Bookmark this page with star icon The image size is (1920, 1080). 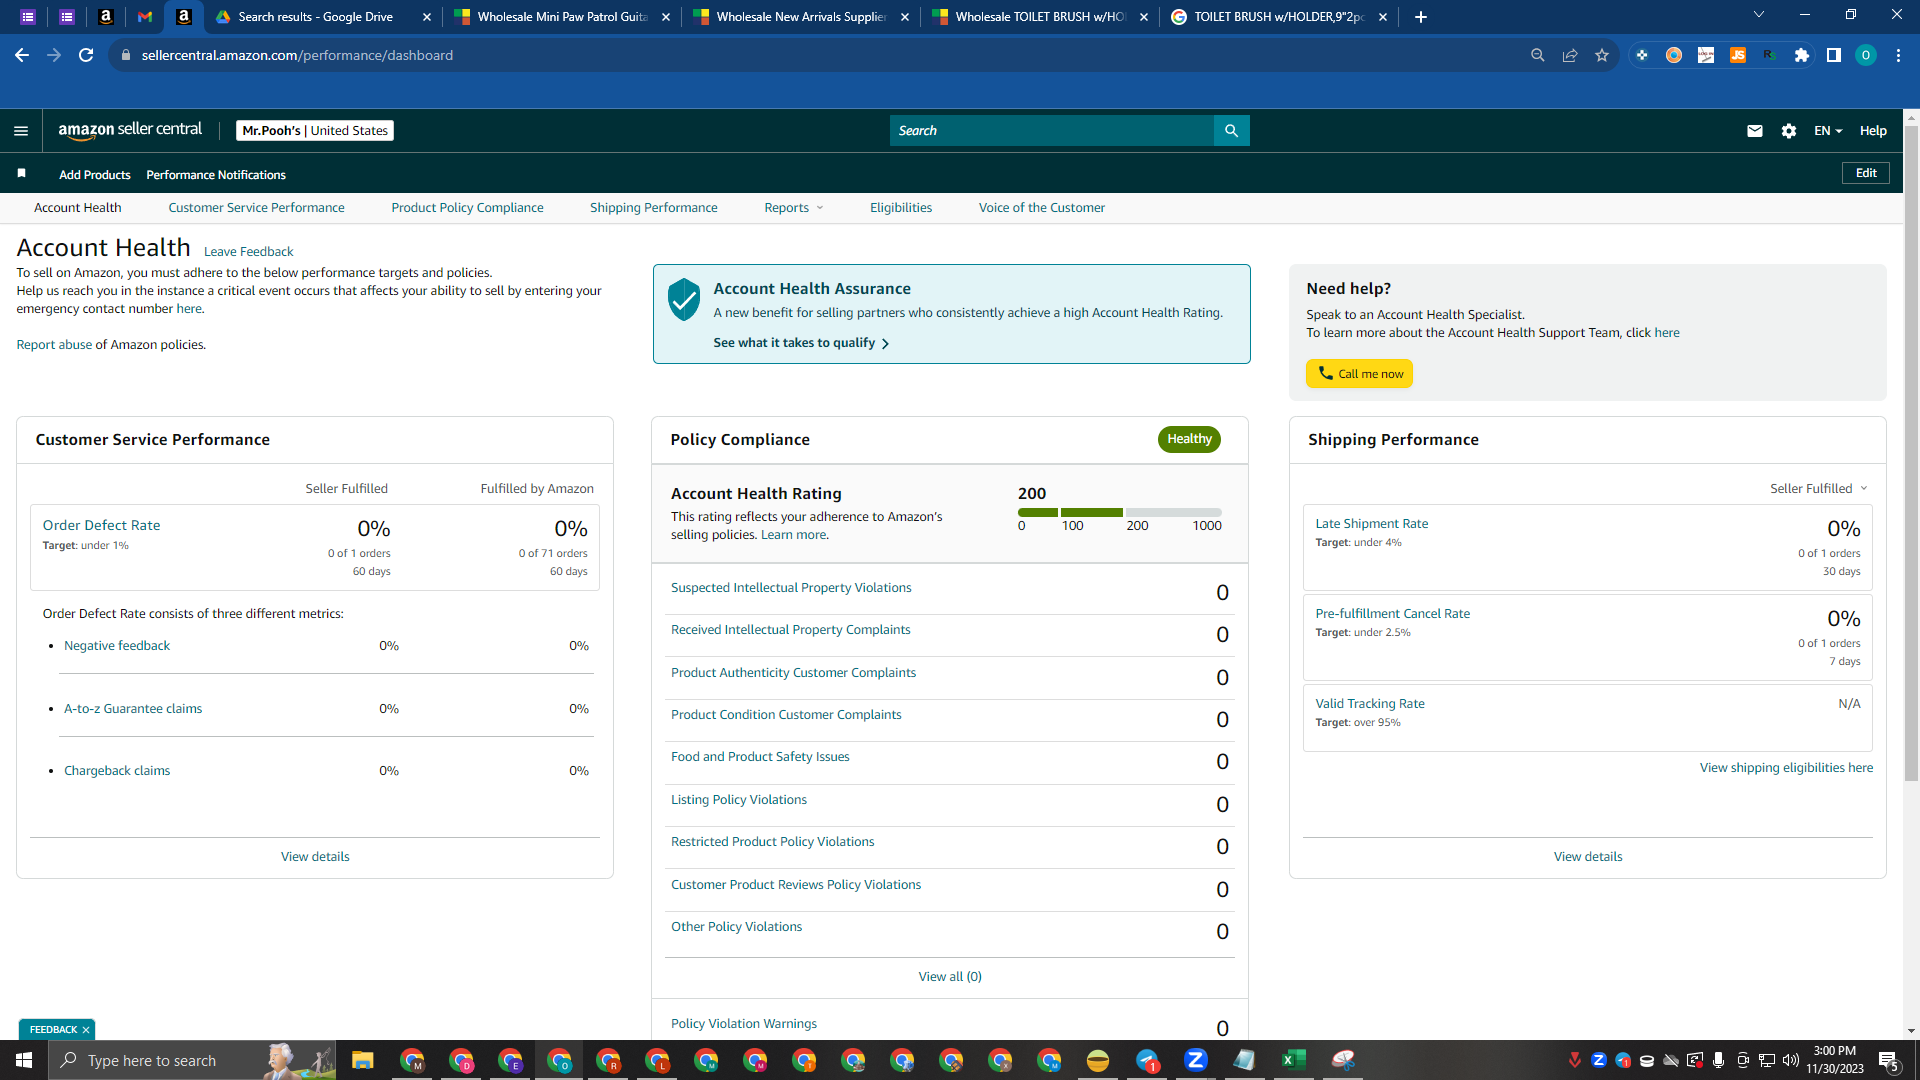click(x=1602, y=55)
